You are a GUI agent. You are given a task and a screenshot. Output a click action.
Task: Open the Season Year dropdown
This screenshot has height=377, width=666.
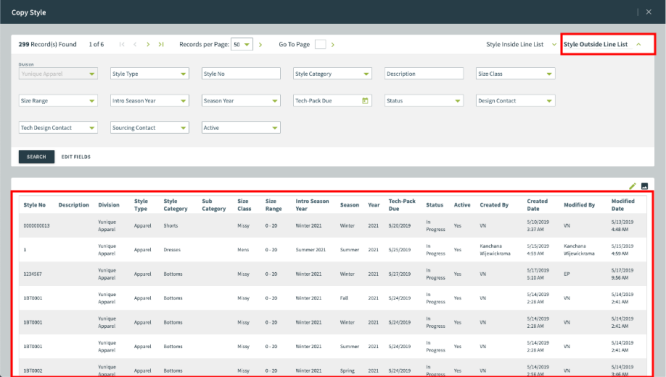241,101
